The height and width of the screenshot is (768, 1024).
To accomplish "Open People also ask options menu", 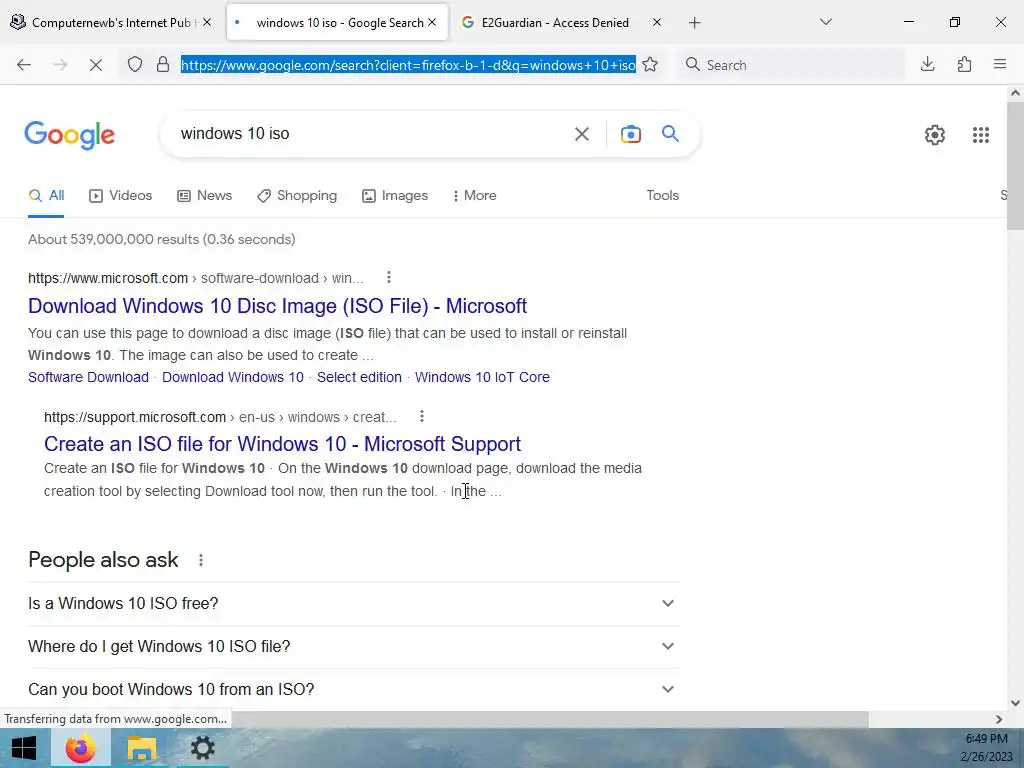I will (200, 560).
